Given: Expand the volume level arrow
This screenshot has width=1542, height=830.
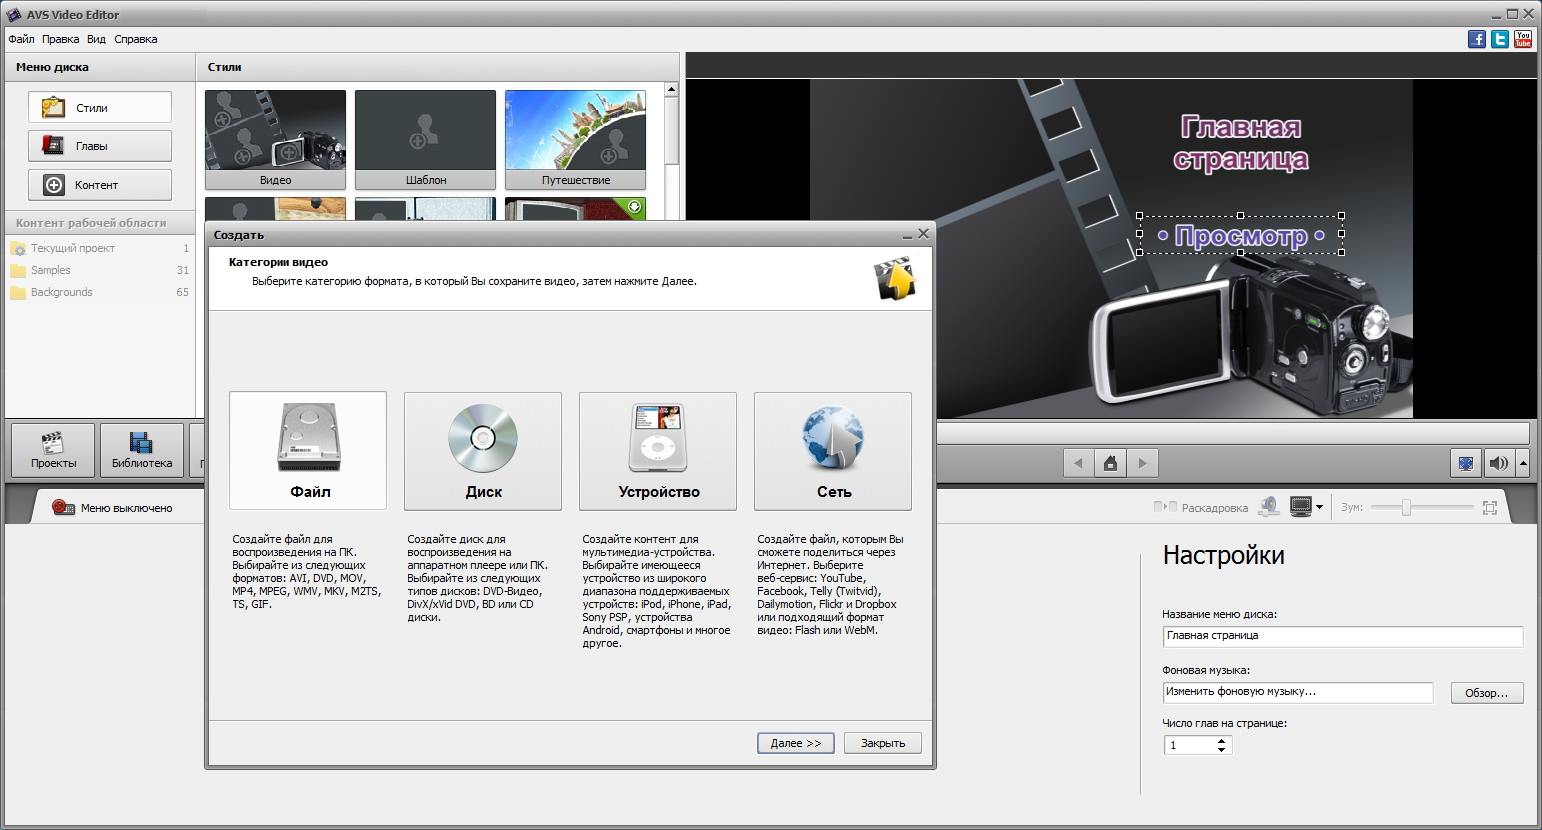Looking at the screenshot, I should [x=1523, y=463].
